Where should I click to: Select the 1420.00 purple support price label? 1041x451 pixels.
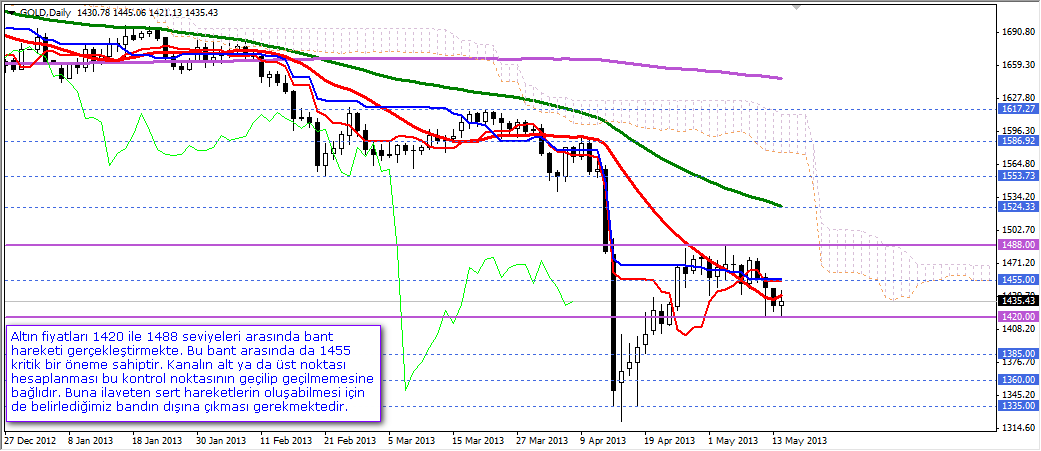coord(1016,316)
